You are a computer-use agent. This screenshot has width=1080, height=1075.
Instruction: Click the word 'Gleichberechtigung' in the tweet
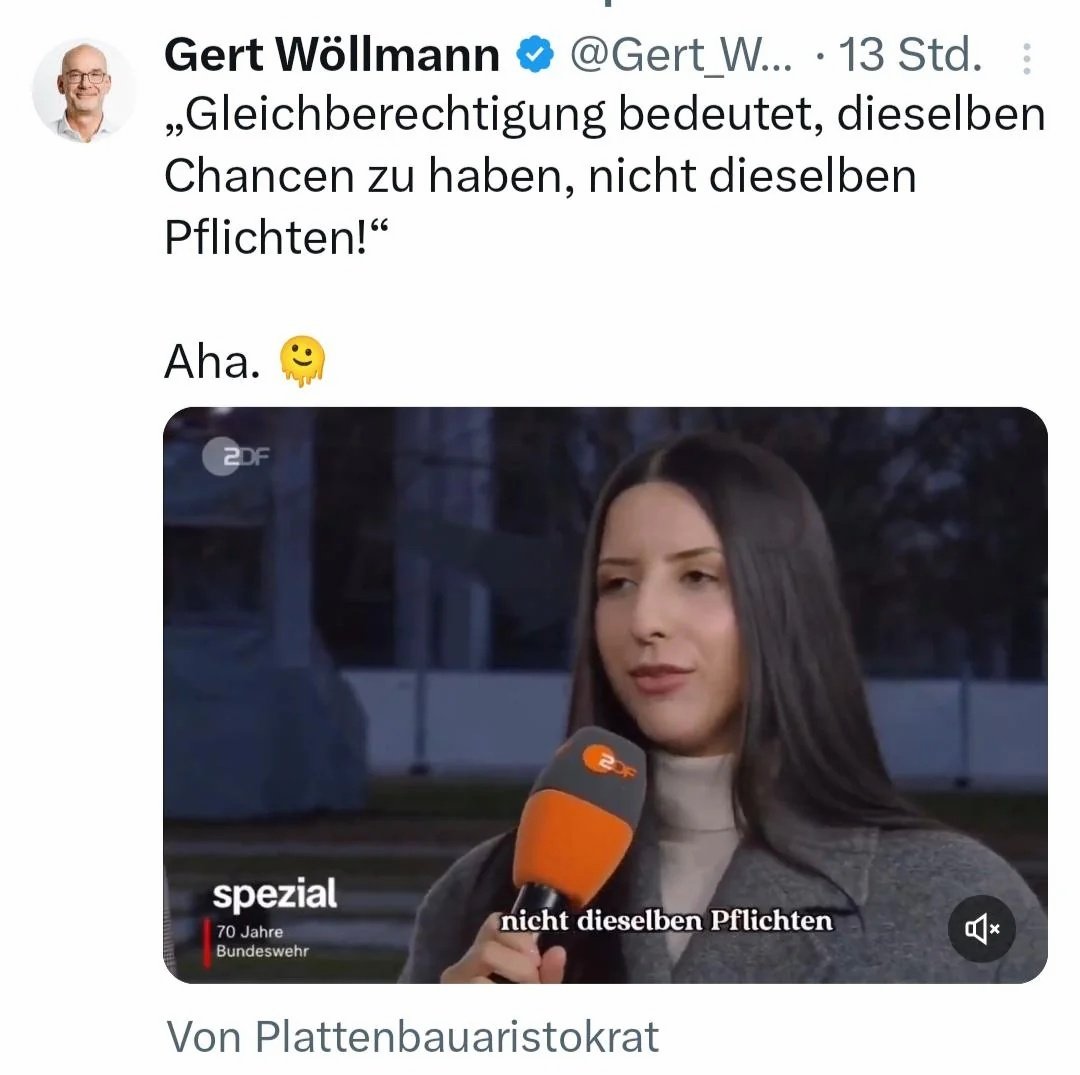pyautogui.click(x=386, y=116)
